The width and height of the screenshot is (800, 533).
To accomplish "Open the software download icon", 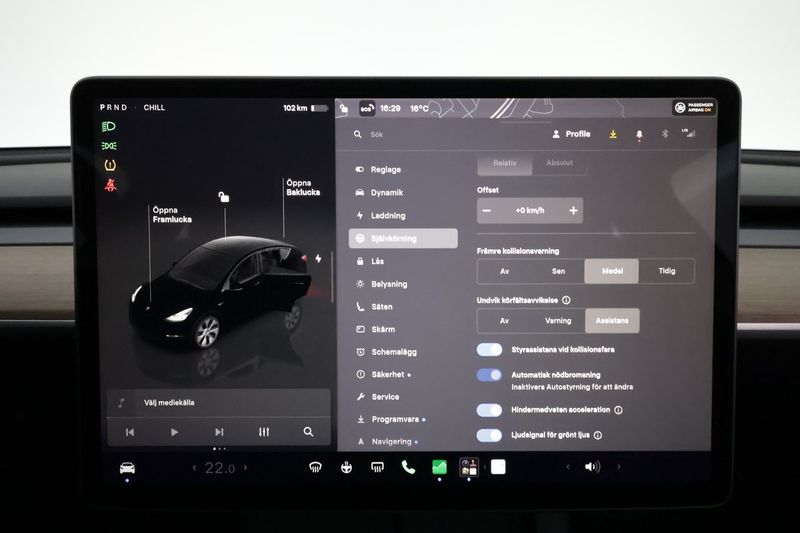I will click(613, 134).
